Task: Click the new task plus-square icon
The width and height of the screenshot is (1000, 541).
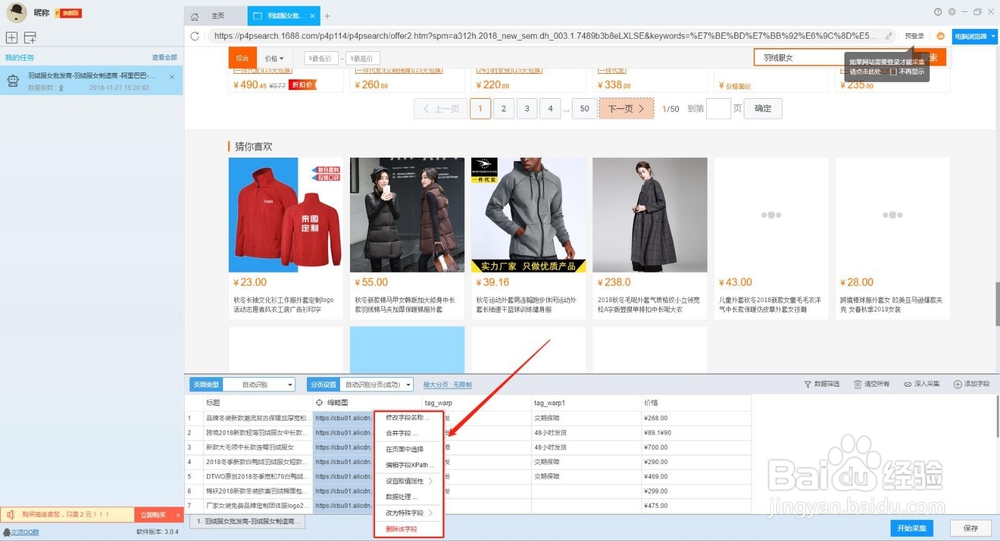Action: click(11, 38)
